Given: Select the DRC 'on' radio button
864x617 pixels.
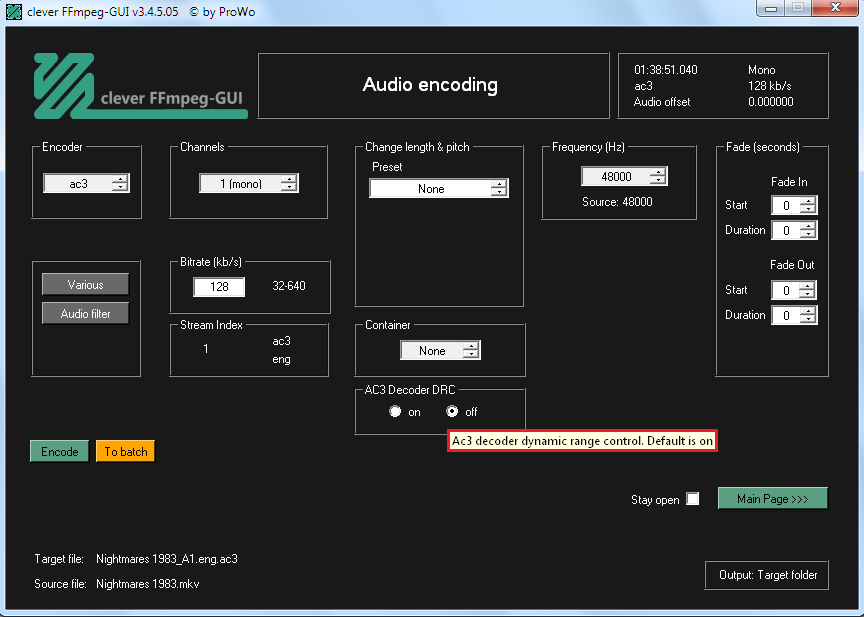Looking at the screenshot, I should (x=395, y=412).
